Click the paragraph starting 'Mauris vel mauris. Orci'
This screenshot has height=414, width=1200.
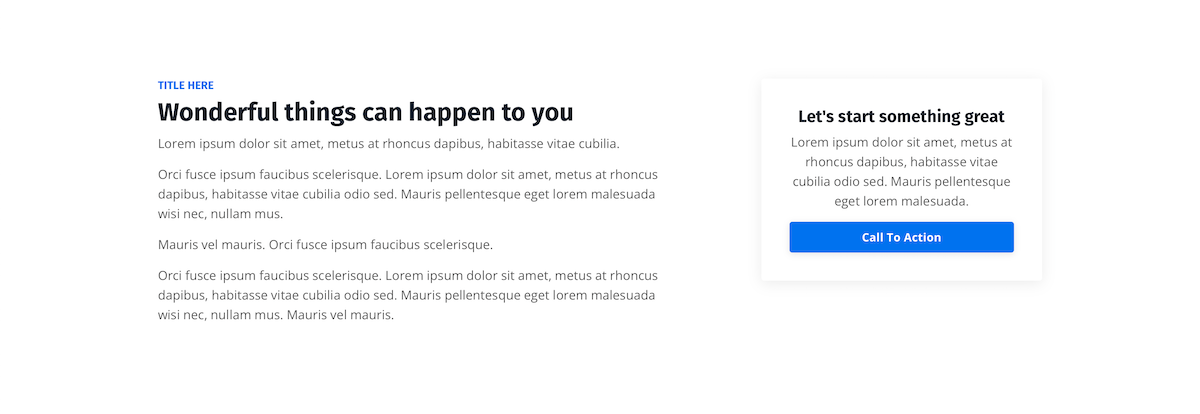tap(325, 244)
